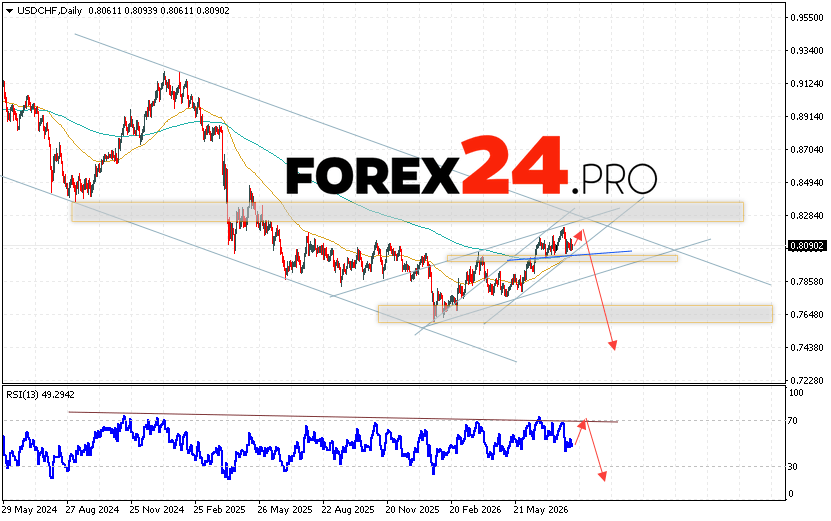The image size is (831, 521).
Task: Select the 27 Aug 2024 date label
Action: tap(93, 509)
